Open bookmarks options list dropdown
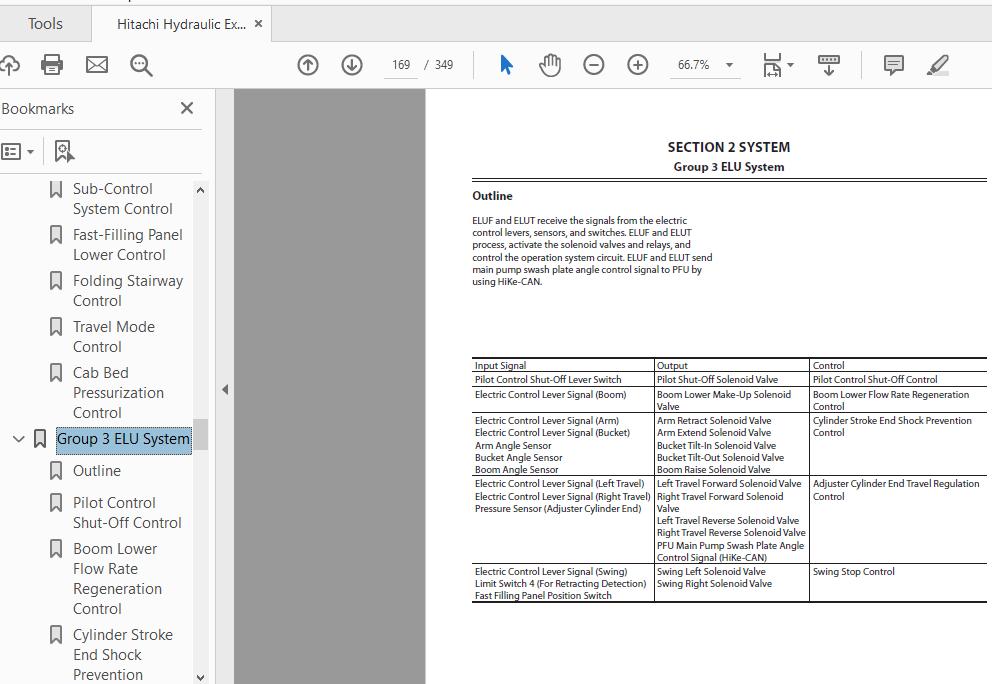This screenshot has width=992, height=684. tap(18, 152)
